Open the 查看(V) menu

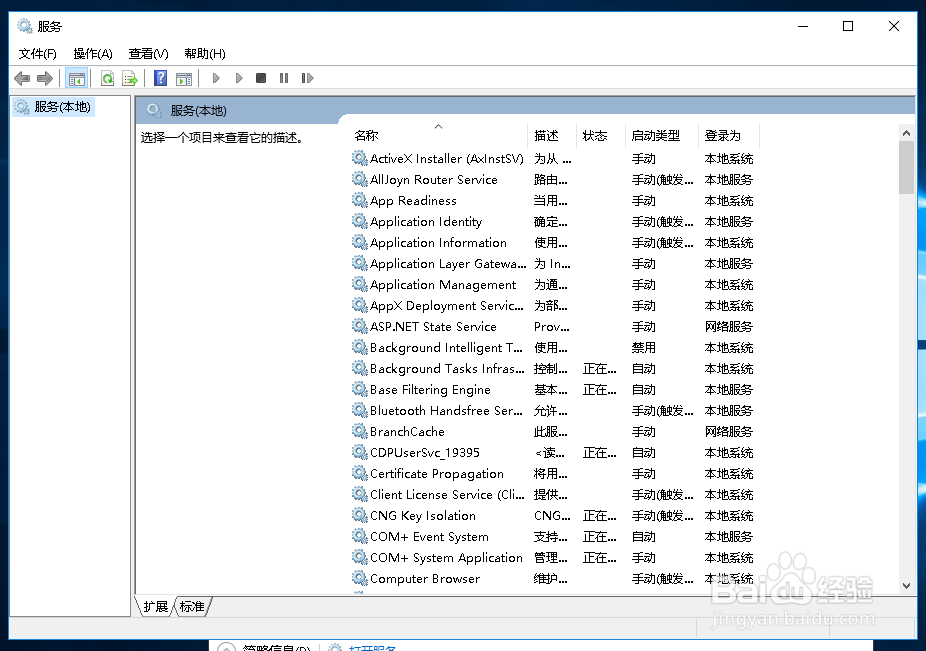(x=148, y=54)
